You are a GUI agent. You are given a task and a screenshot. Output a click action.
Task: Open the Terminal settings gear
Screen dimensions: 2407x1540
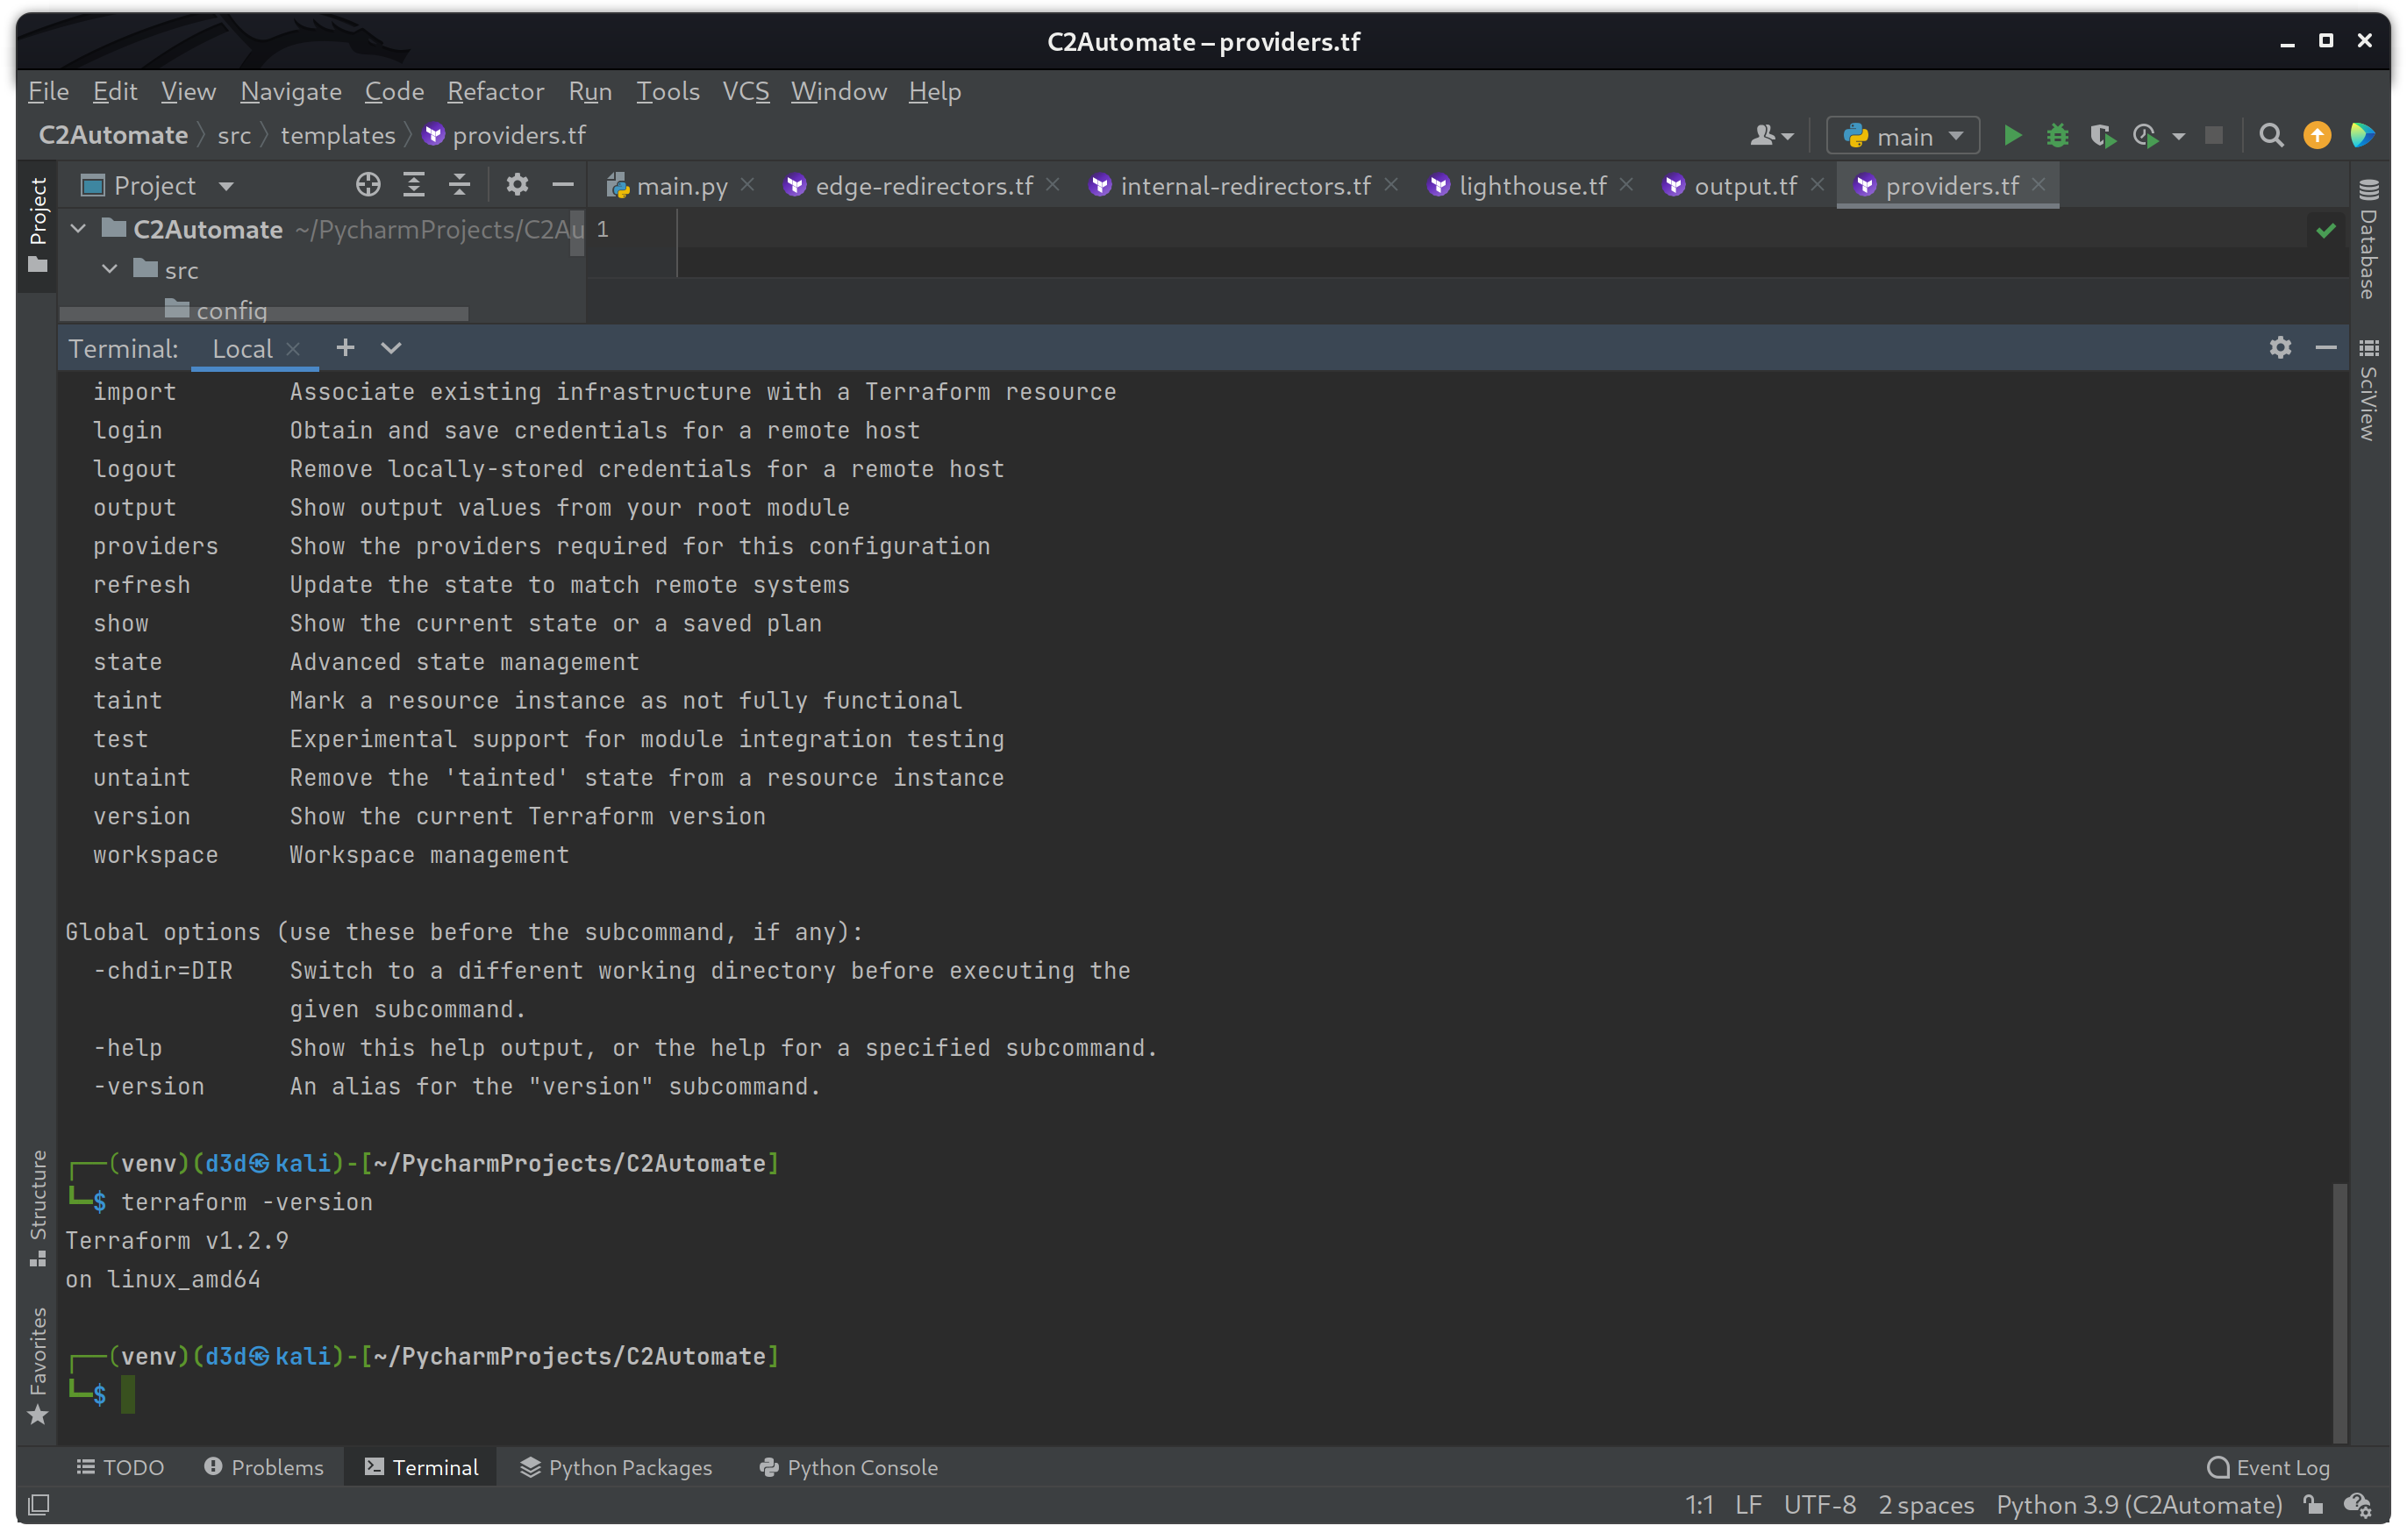click(2280, 347)
